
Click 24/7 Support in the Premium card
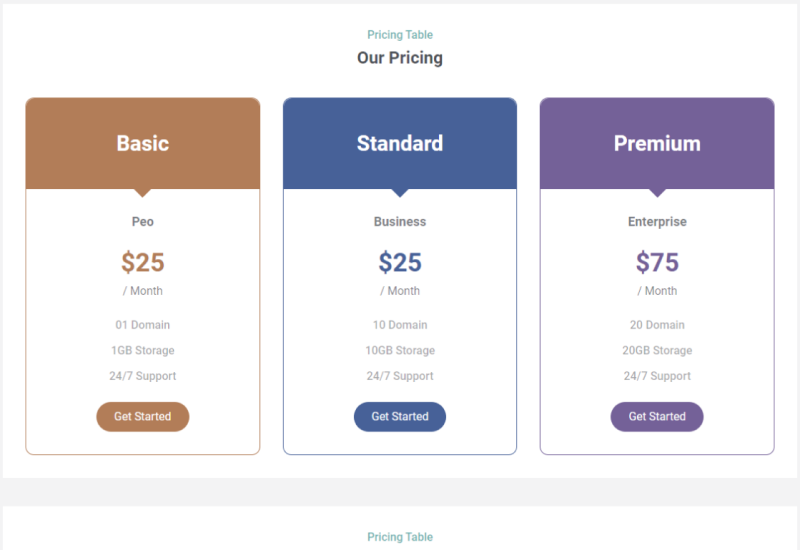pyautogui.click(x=657, y=376)
